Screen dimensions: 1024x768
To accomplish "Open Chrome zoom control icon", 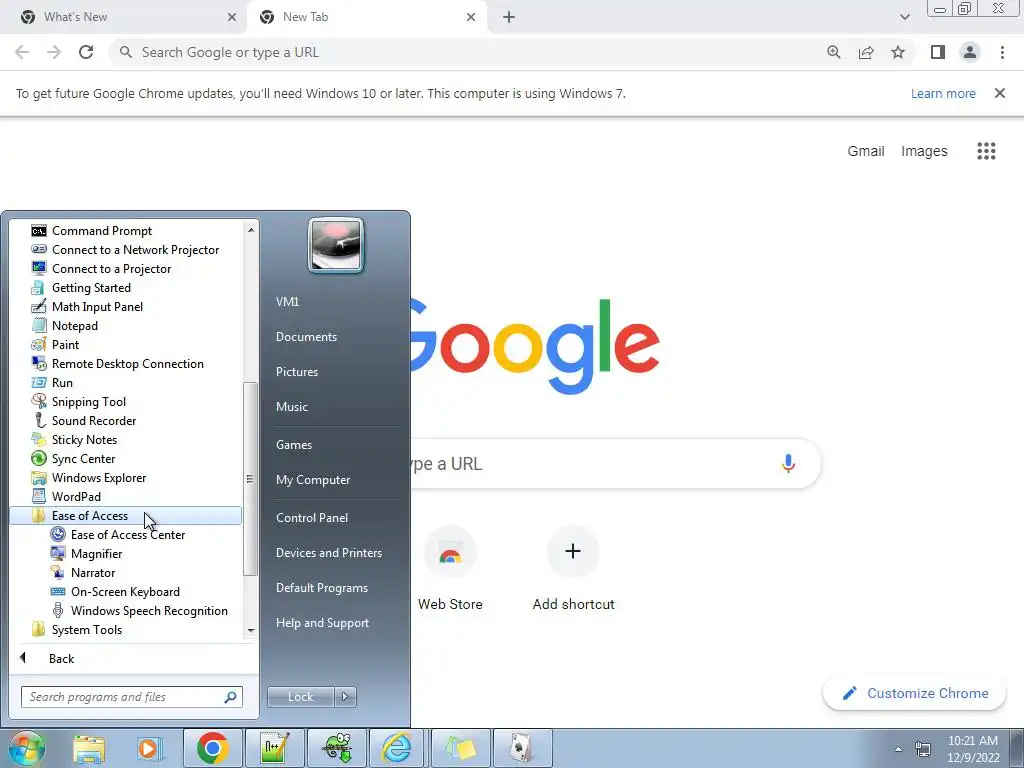I will 834,52.
